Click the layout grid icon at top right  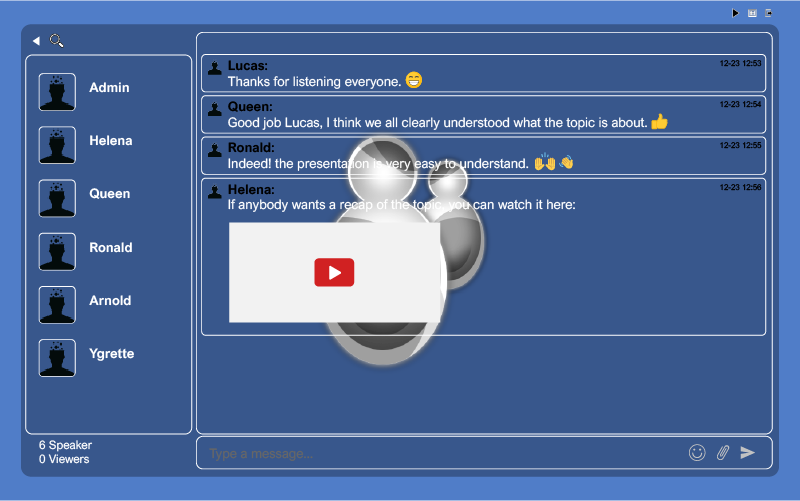(x=752, y=13)
